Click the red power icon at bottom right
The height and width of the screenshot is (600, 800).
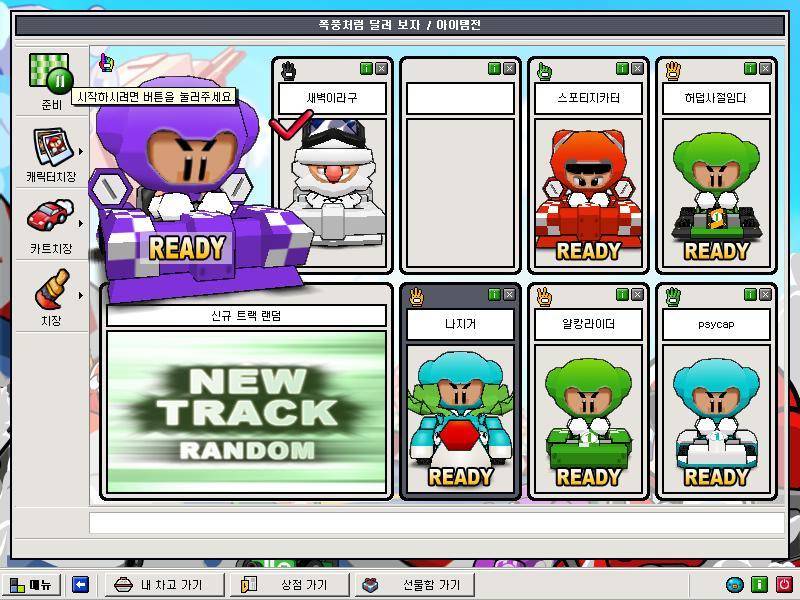(x=784, y=585)
